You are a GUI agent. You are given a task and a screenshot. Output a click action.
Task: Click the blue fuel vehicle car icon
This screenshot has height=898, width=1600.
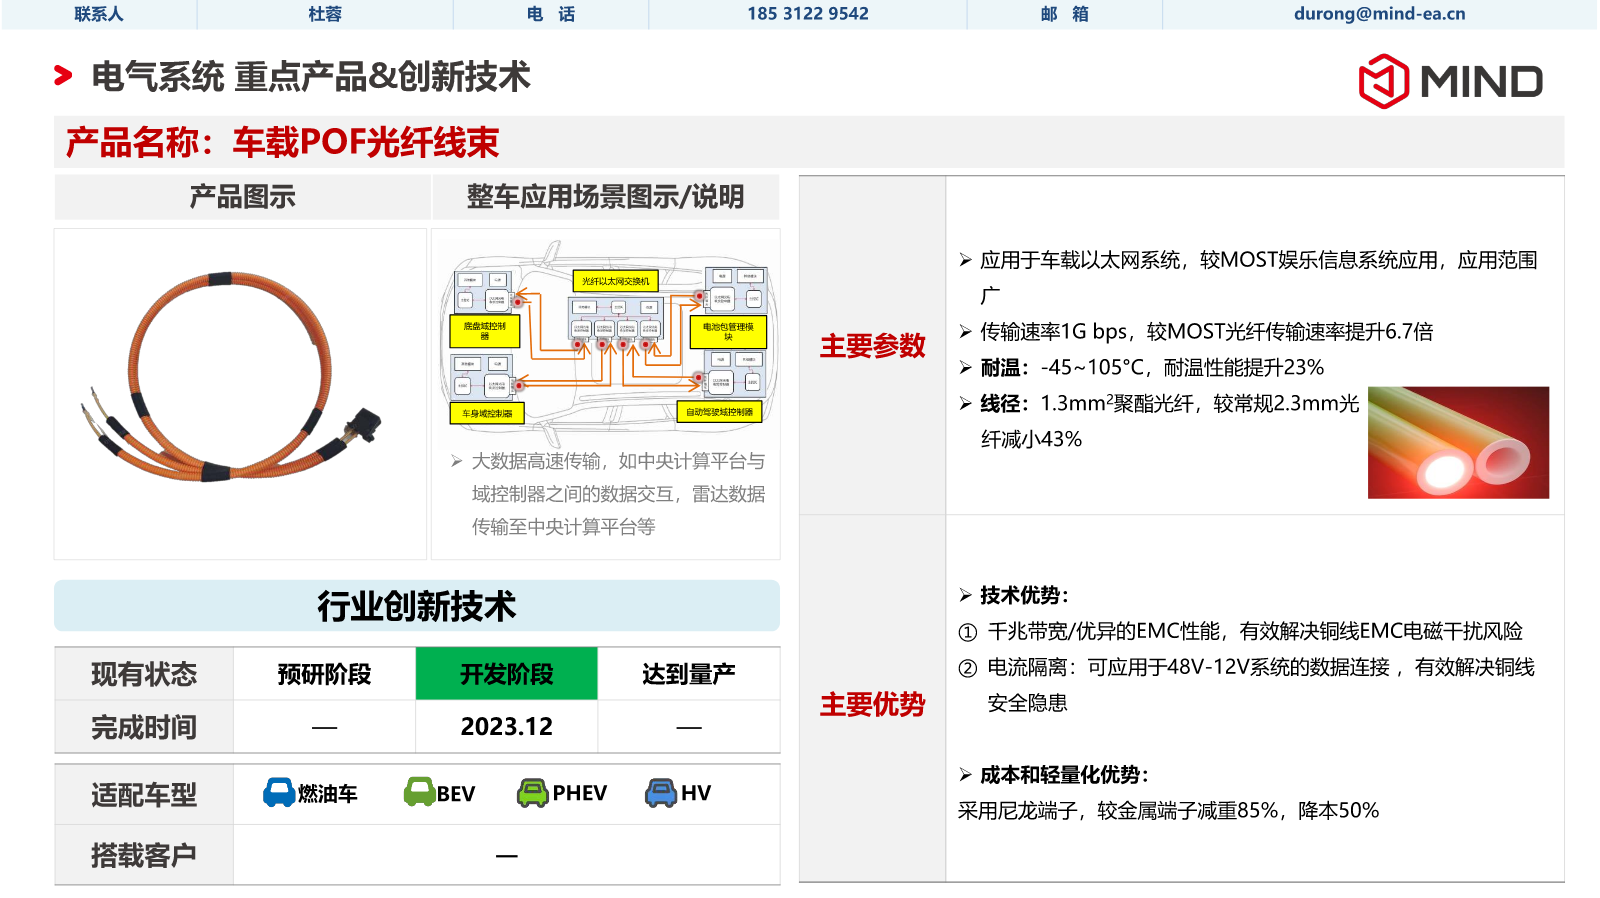(x=279, y=793)
